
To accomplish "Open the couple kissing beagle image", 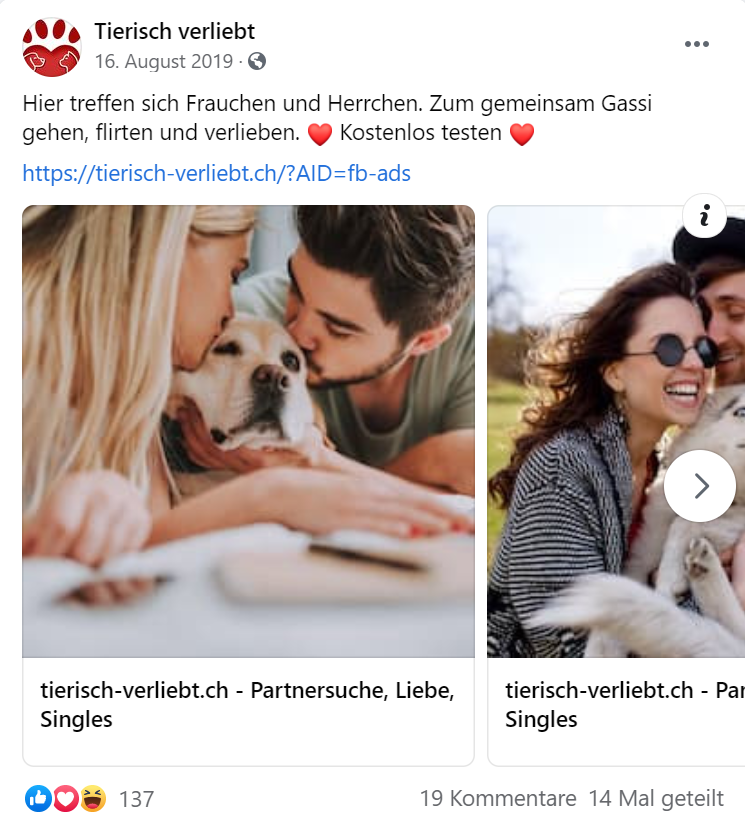I will point(248,431).
